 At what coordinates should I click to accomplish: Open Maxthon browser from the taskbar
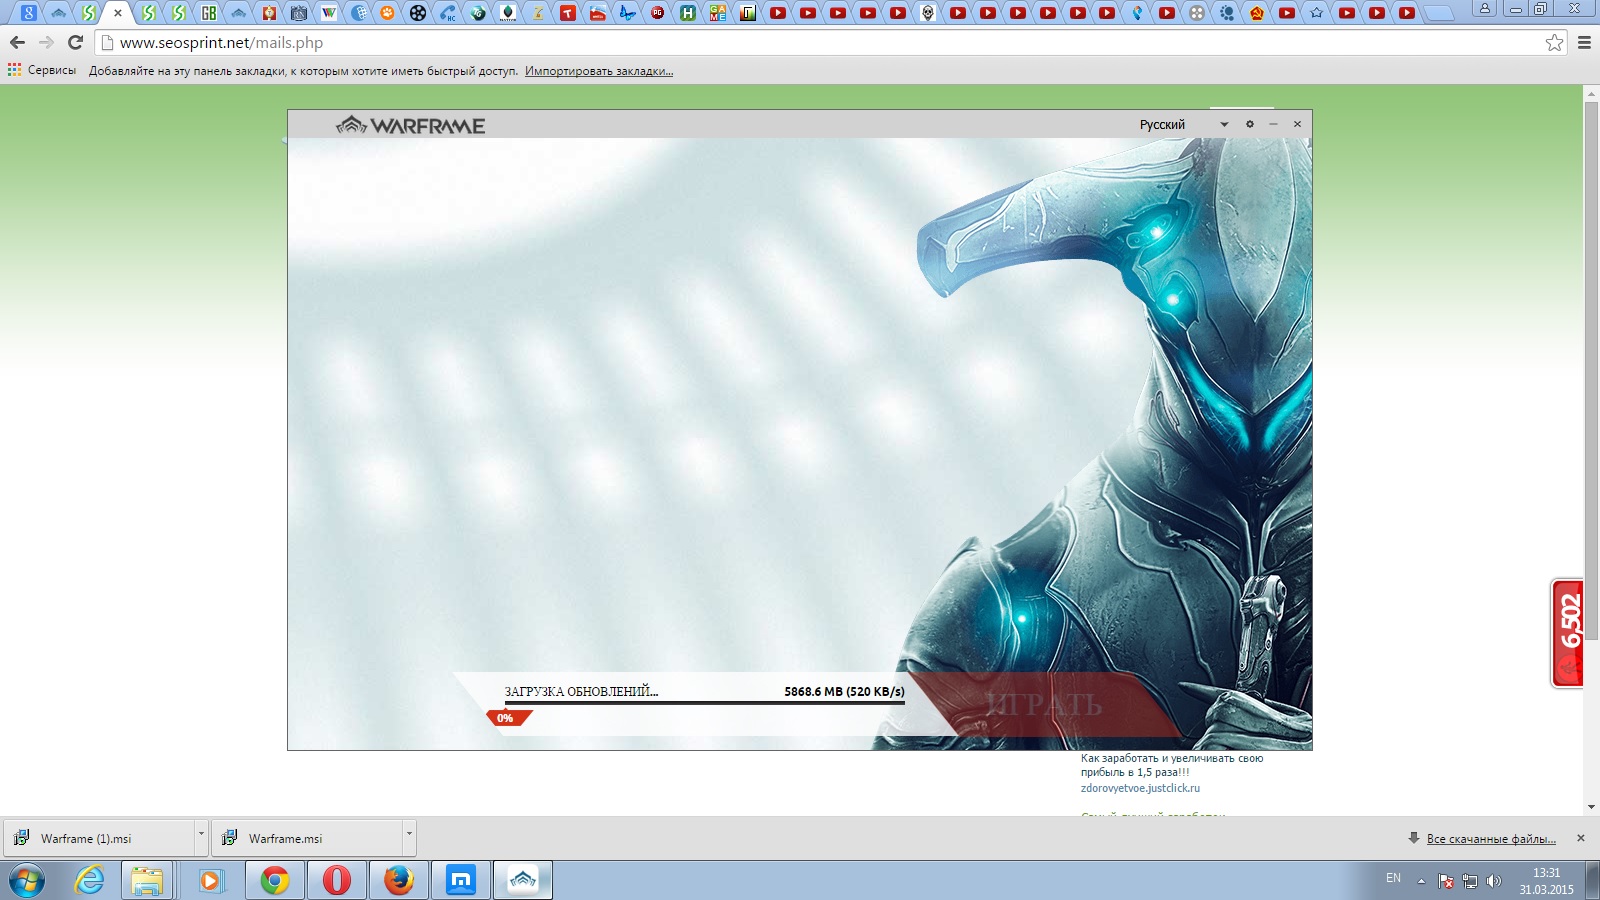coord(461,881)
